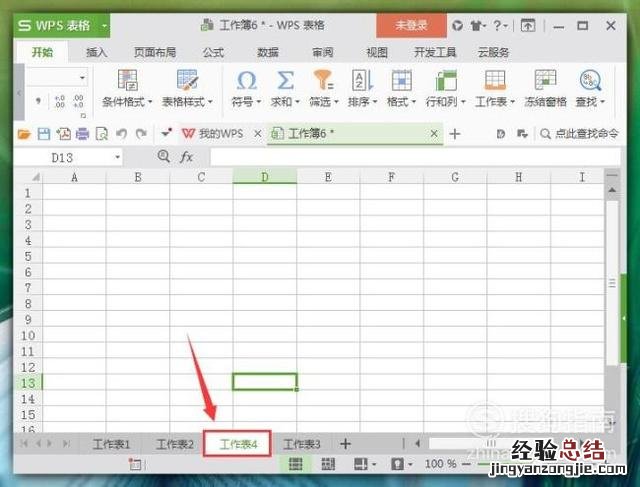Open the 公式 ribbon tab

(213, 52)
